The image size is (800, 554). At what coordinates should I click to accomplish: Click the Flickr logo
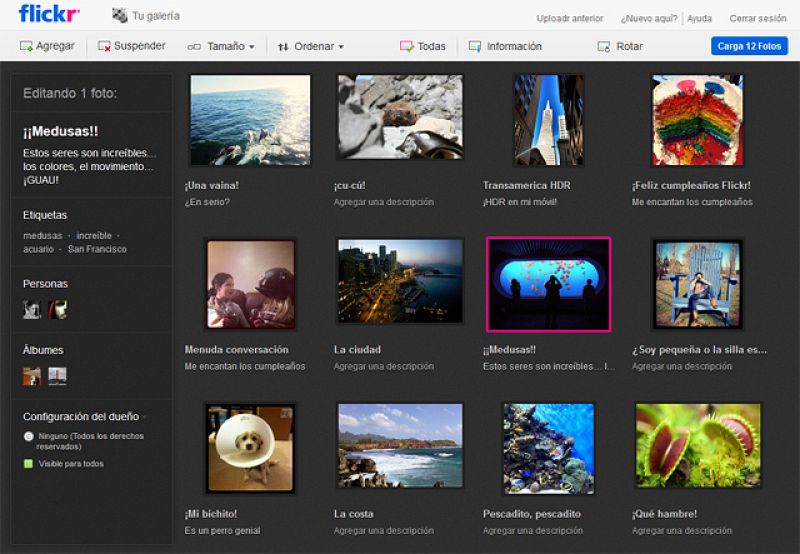(x=49, y=14)
